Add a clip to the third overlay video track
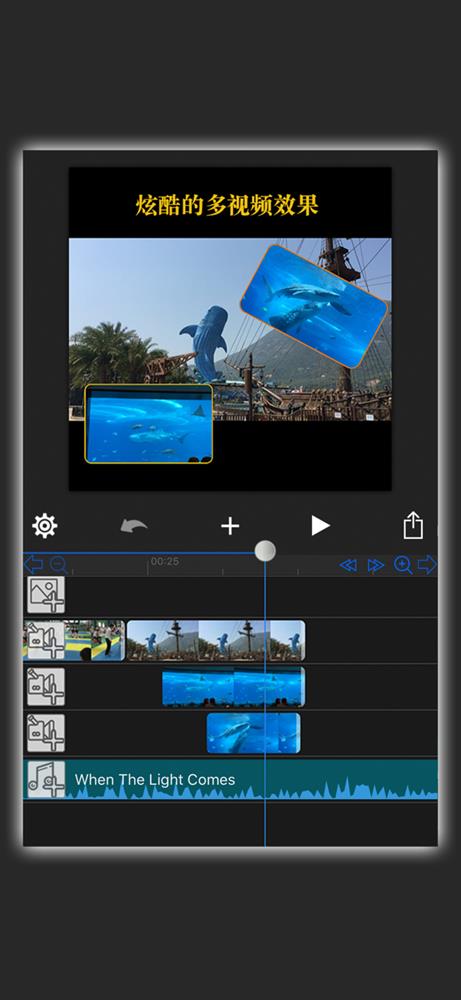 [45, 733]
